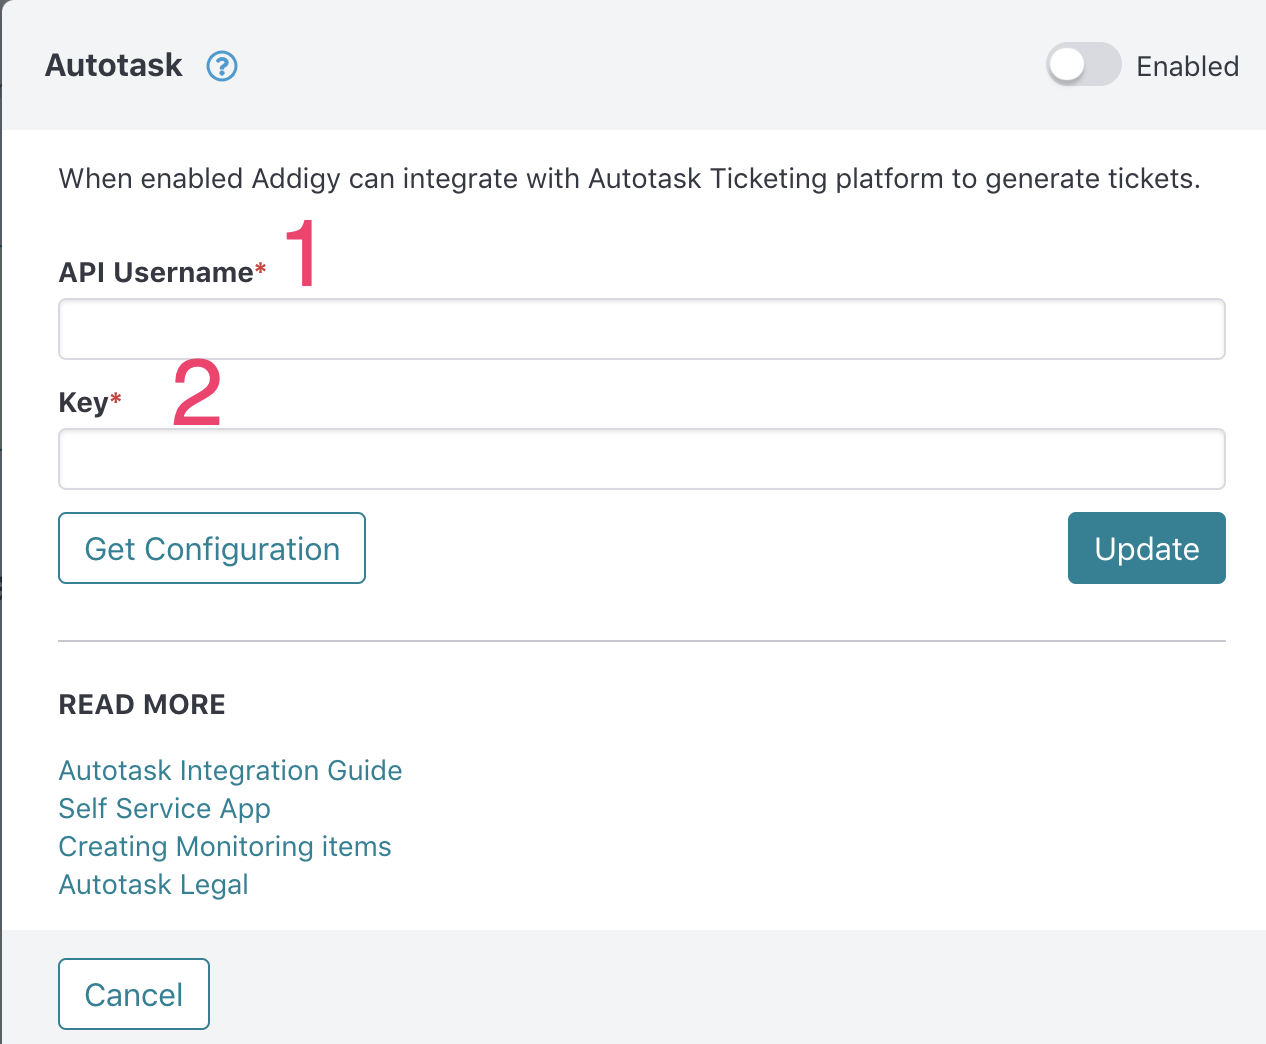Visit the Self Service App page
Viewport: 1266px width, 1044px height.
[164, 808]
